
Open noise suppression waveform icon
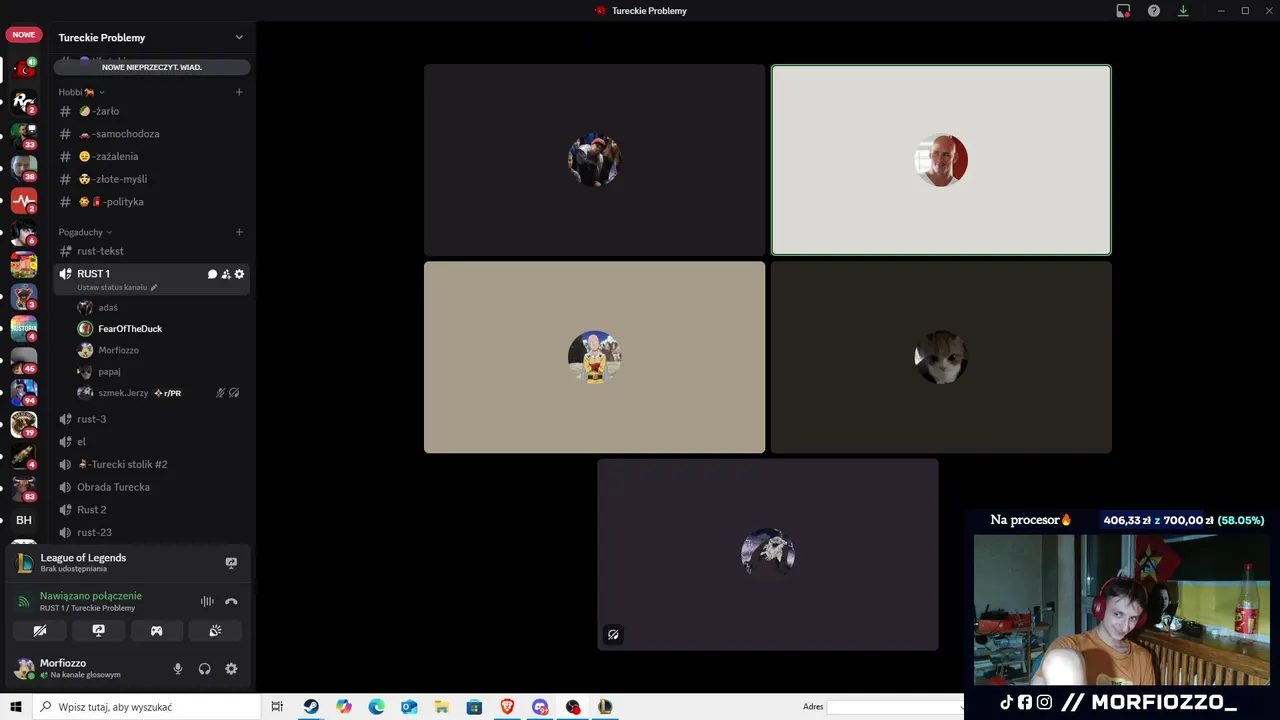207,602
